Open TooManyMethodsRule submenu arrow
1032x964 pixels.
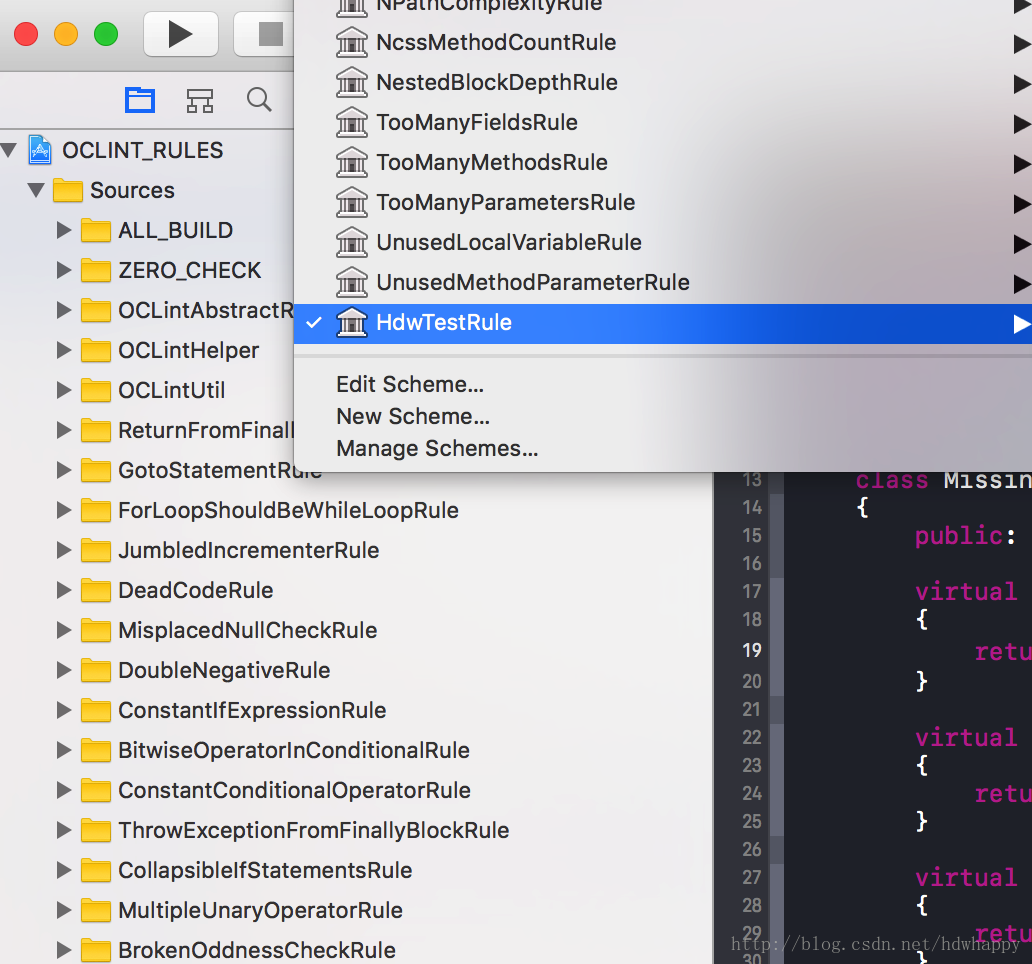click(1022, 163)
